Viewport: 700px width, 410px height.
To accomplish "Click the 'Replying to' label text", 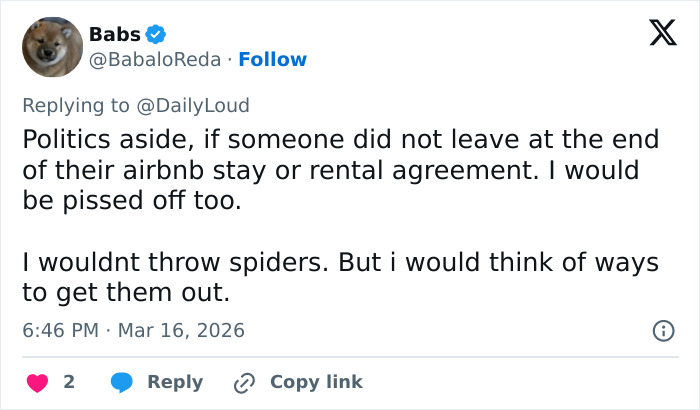I will point(76,105).
